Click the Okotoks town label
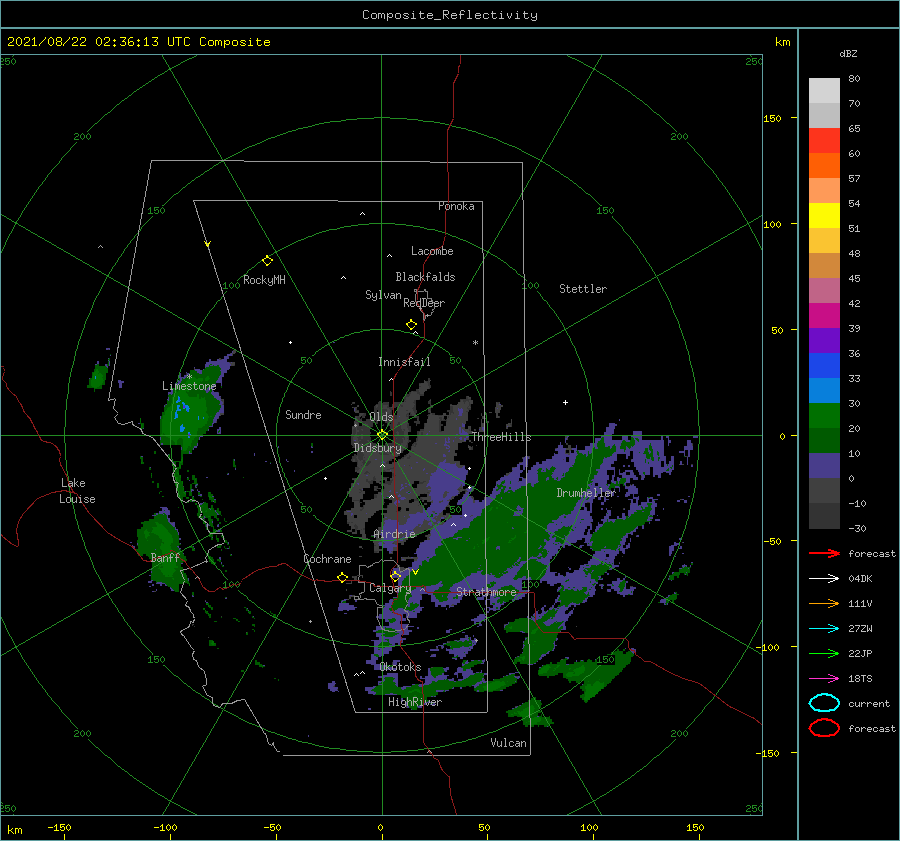Image resolution: width=900 pixels, height=841 pixels. pyautogui.click(x=400, y=668)
